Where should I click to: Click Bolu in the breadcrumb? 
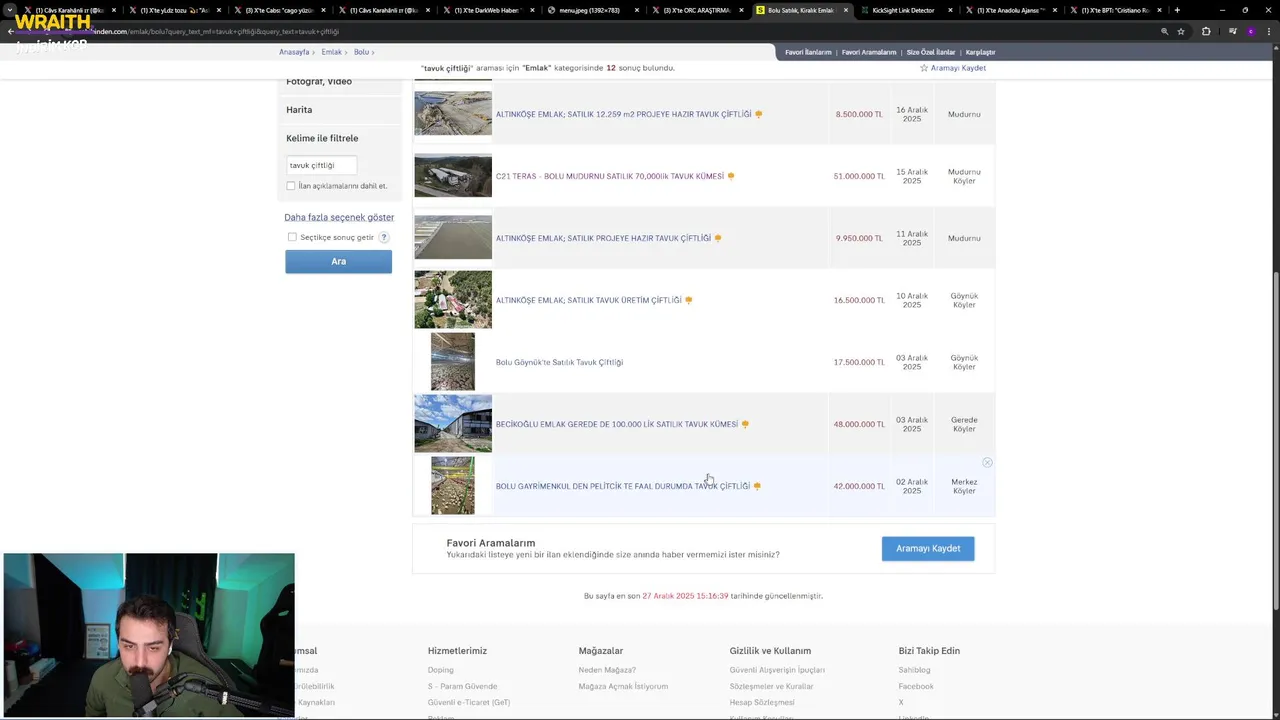361,52
